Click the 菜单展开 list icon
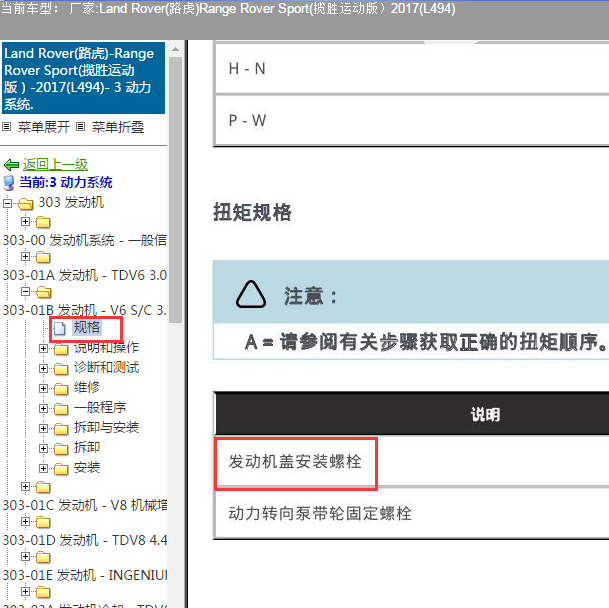 click(x=7, y=127)
